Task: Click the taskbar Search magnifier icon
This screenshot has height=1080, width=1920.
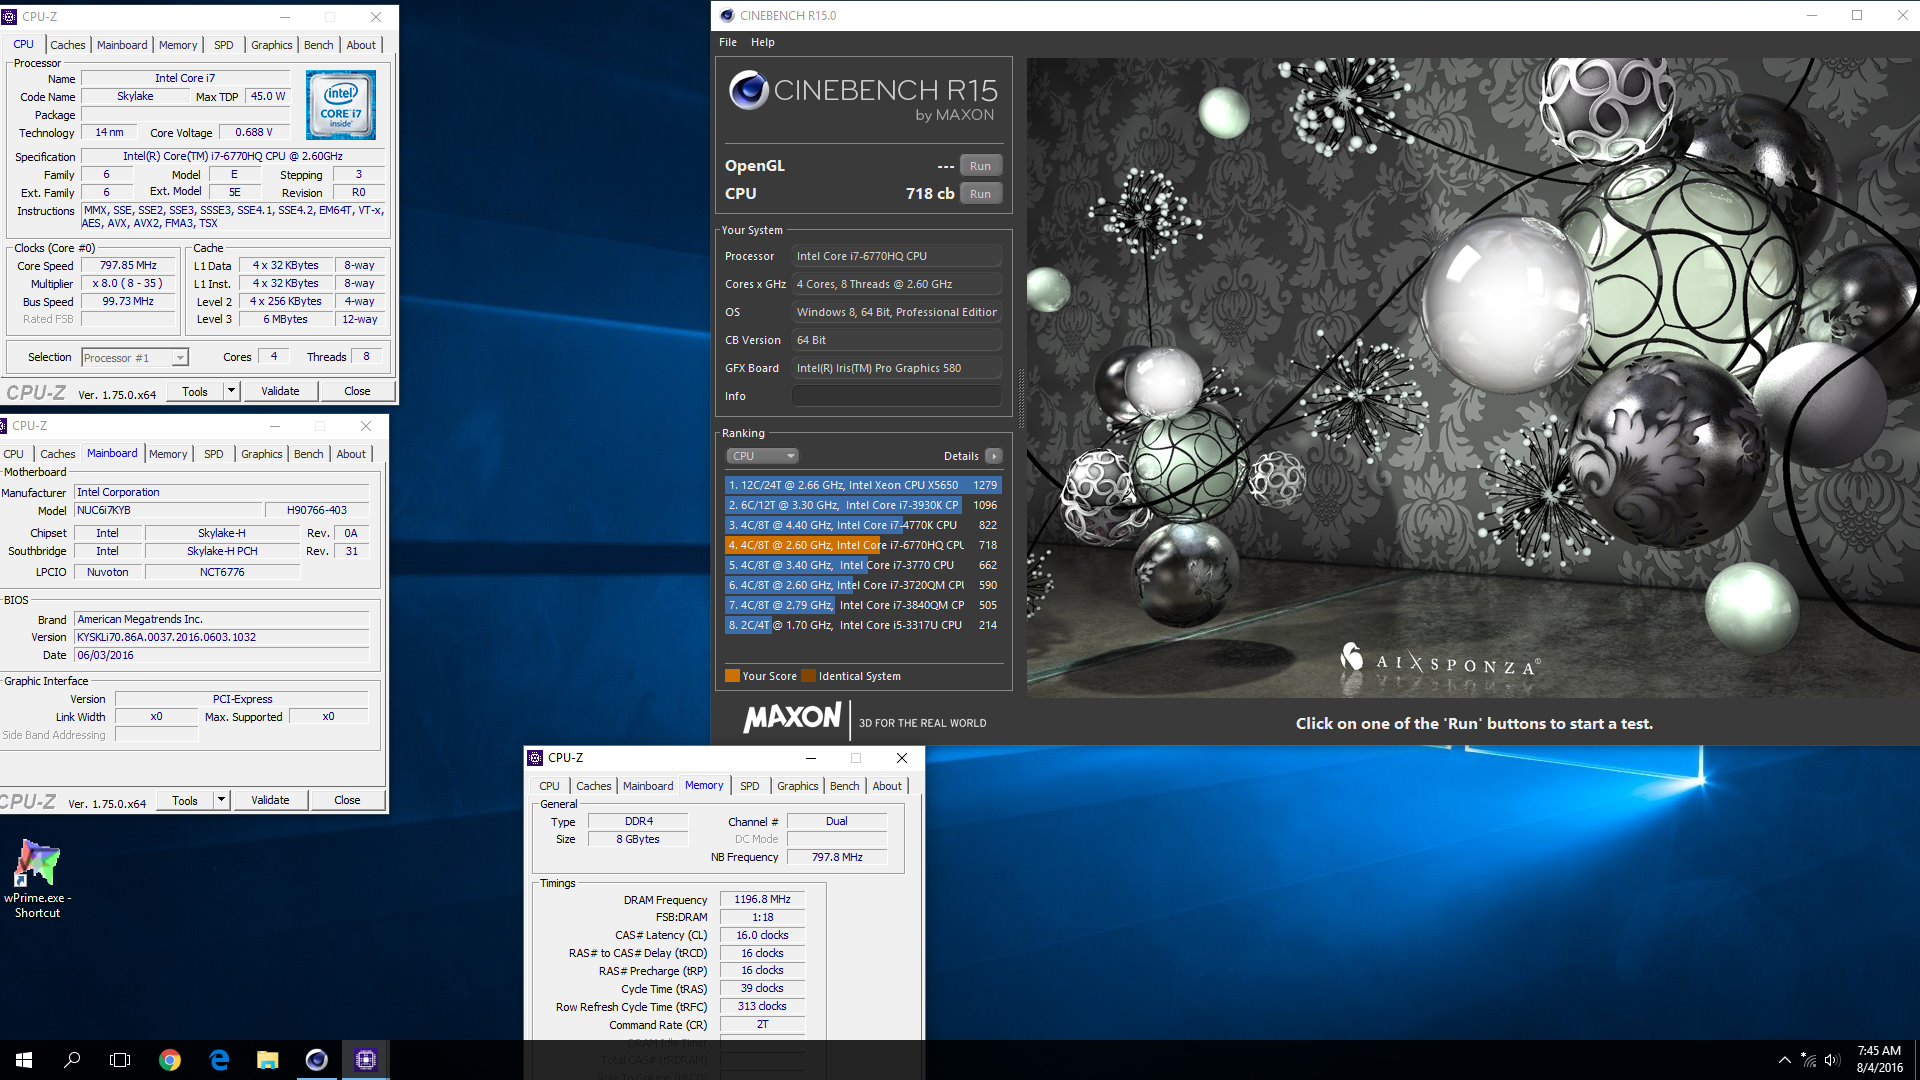Action: point(72,1060)
